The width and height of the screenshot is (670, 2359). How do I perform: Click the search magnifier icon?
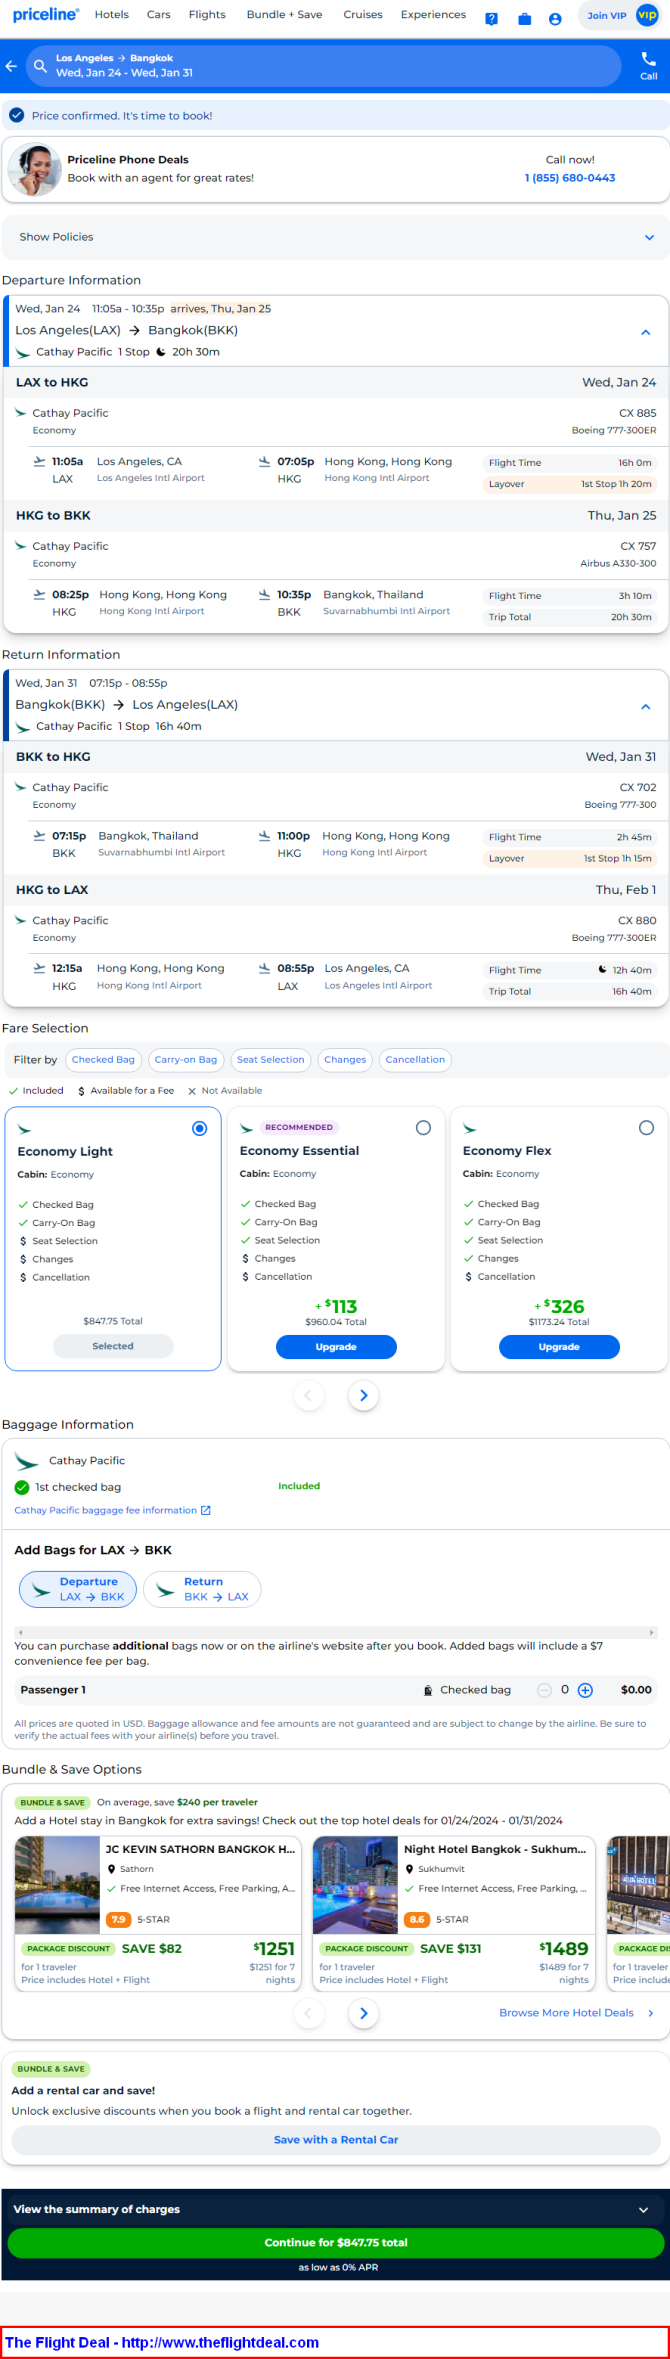[x=40, y=66]
